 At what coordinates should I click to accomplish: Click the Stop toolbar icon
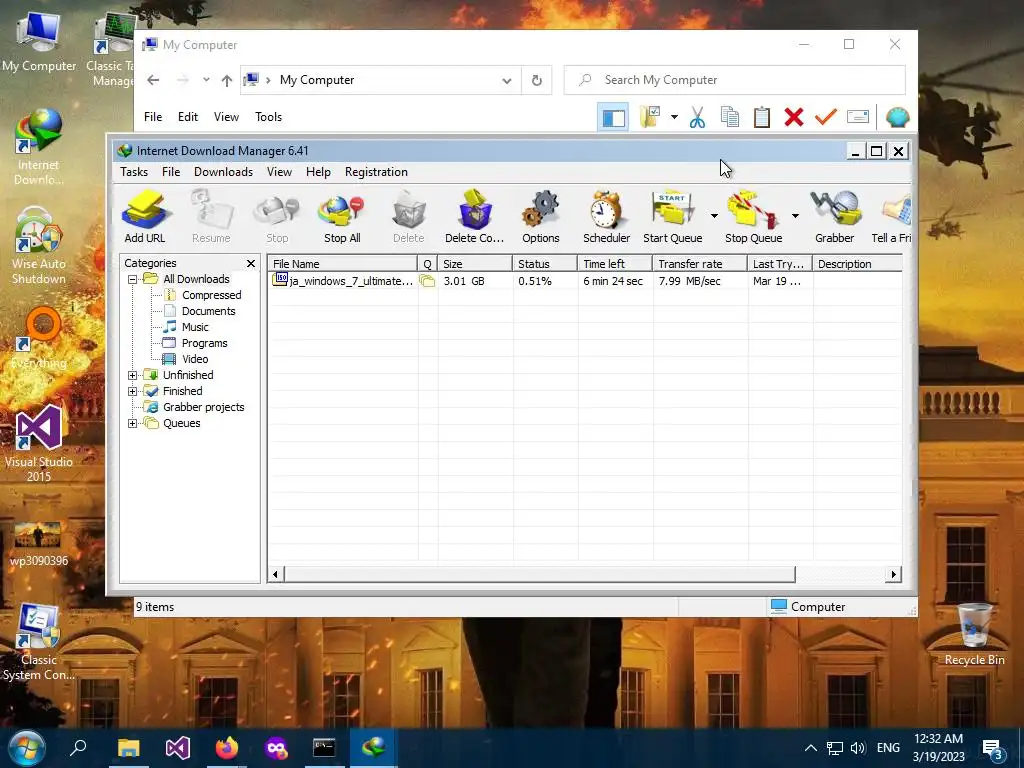(277, 216)
